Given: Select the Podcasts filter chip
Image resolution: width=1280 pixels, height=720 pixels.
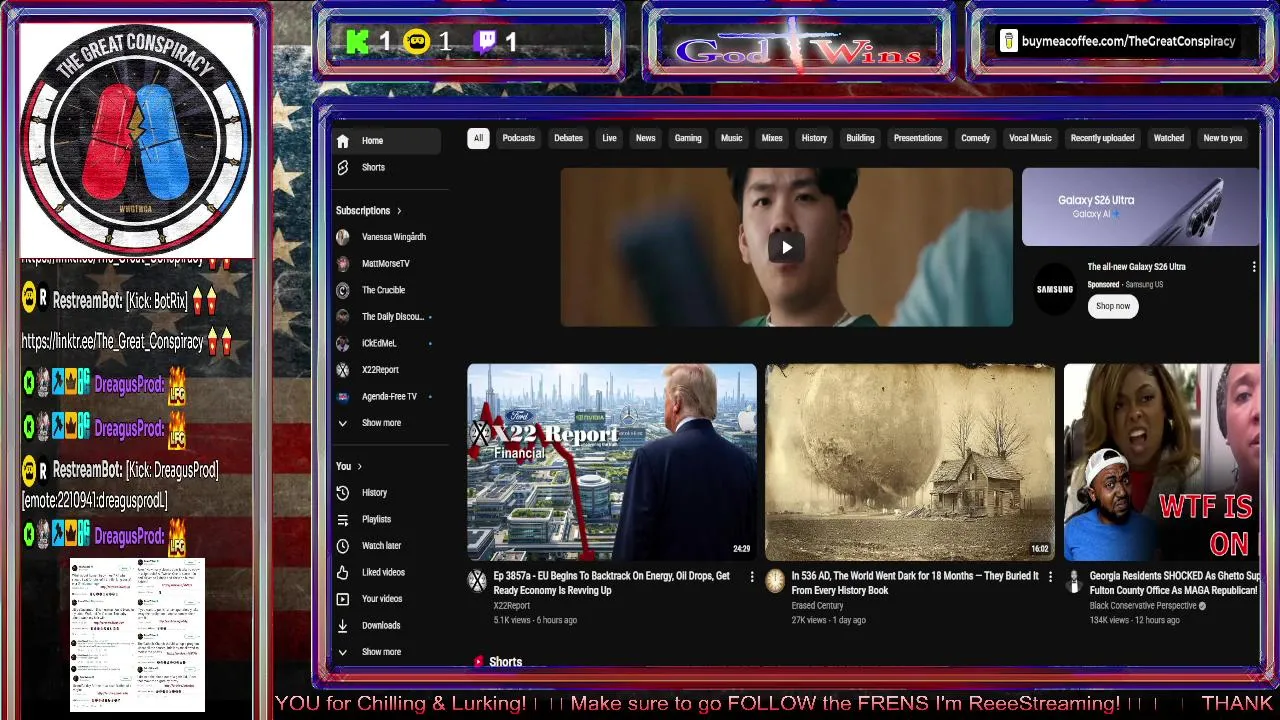Looking at the screenshot, I should 518,138.
